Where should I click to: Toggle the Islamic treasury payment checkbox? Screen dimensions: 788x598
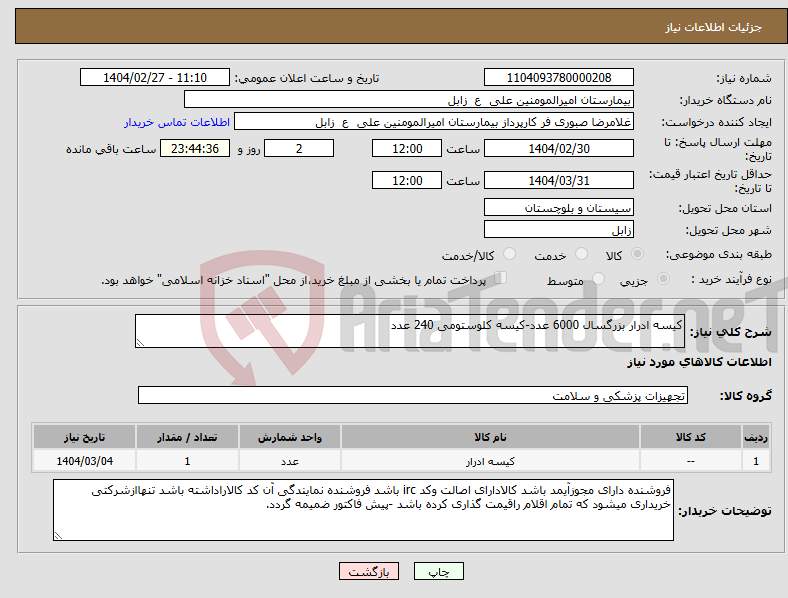[501, 278]
